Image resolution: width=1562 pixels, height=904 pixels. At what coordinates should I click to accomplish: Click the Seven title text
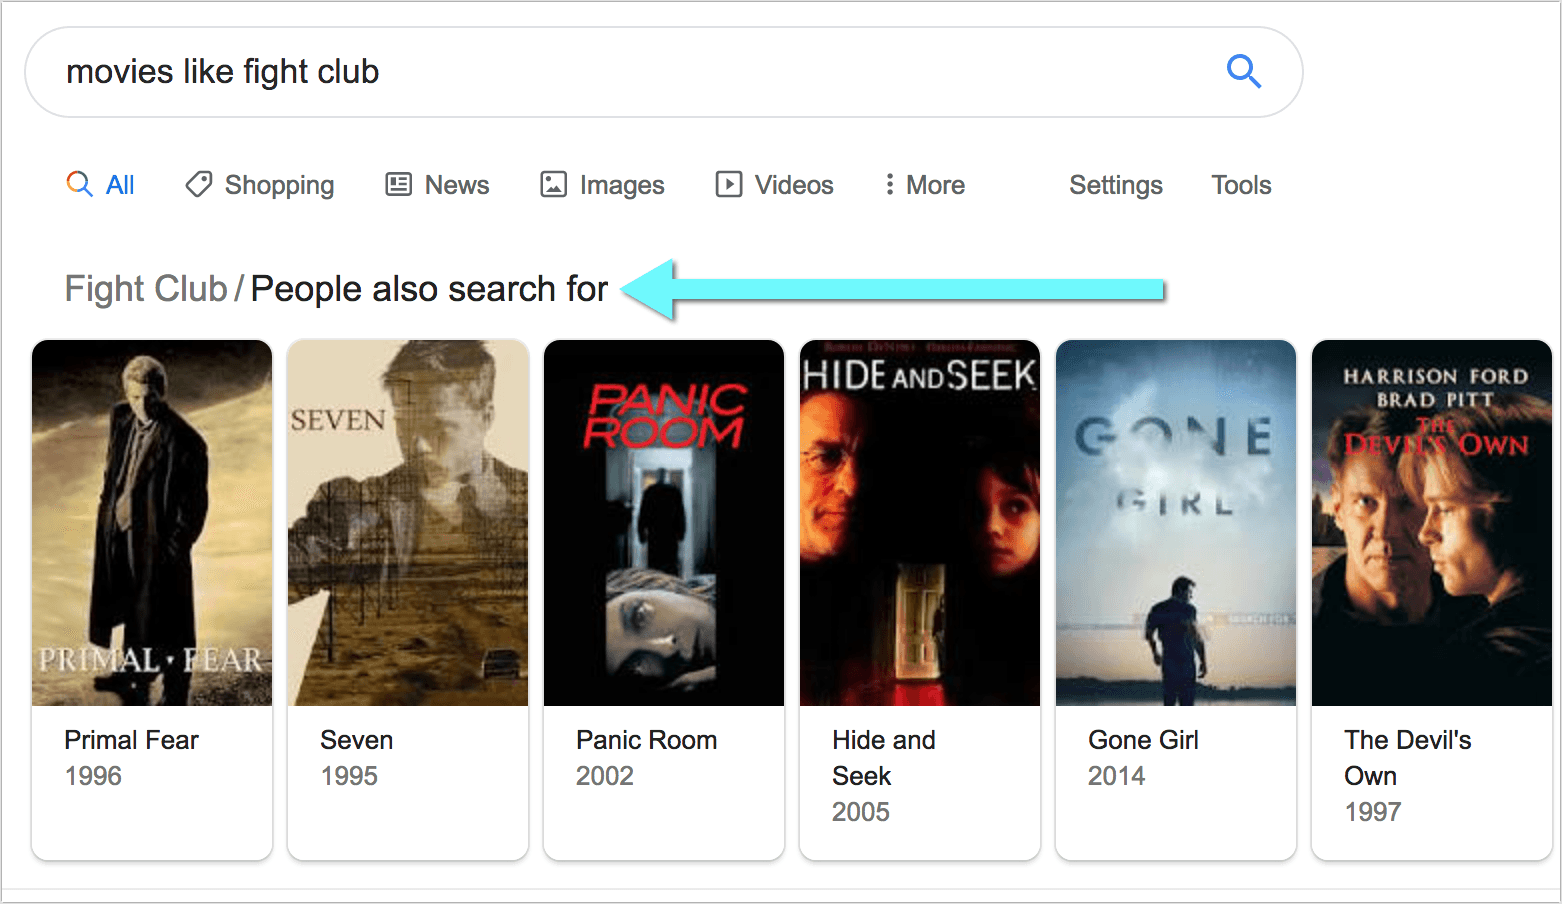357,740
